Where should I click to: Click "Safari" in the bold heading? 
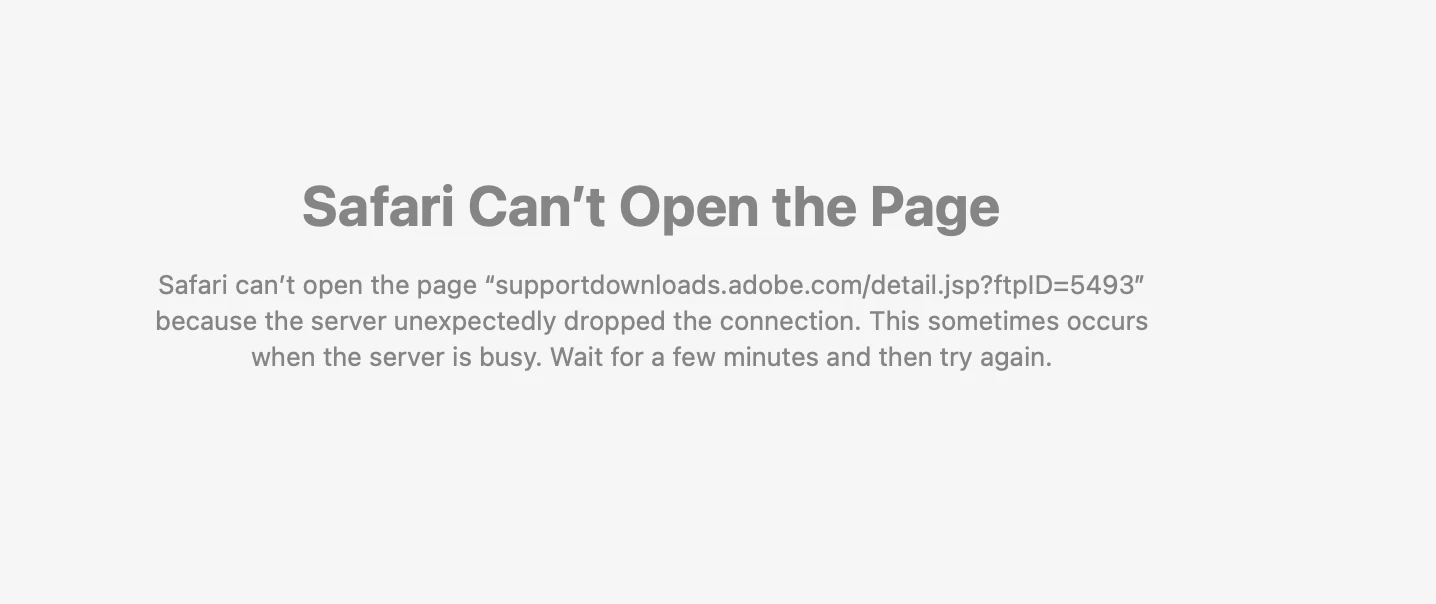(x=377, y=207)
